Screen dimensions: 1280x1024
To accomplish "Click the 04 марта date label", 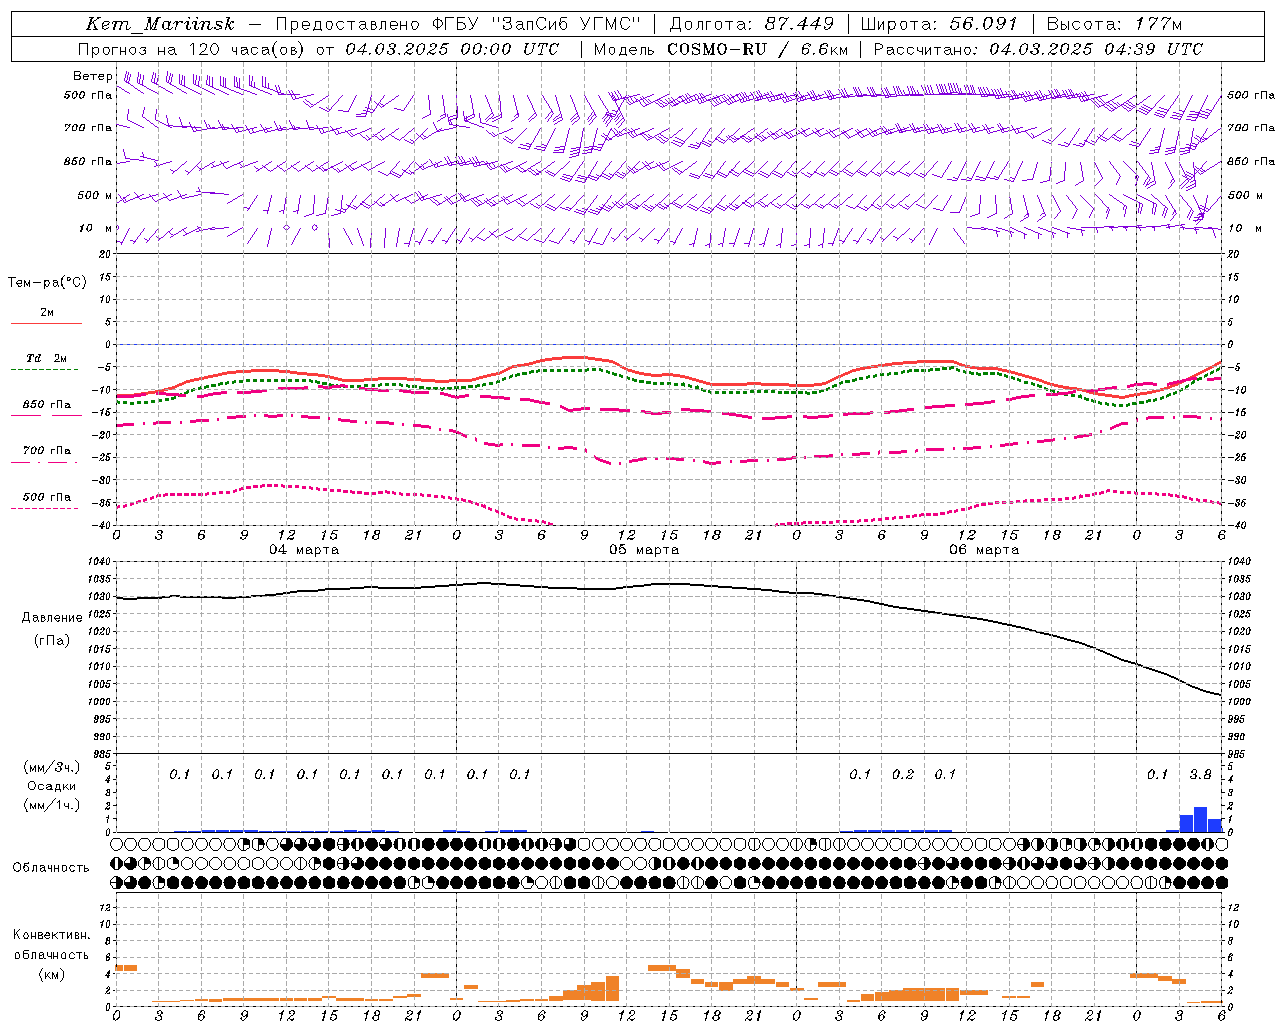I will [x=304, y=549].
